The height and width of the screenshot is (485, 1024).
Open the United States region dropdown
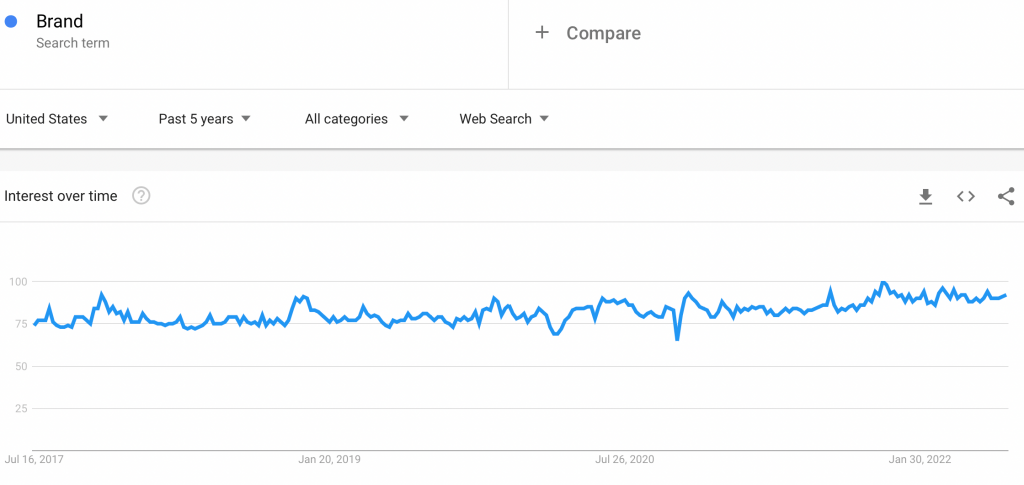[x=57, y=119]
